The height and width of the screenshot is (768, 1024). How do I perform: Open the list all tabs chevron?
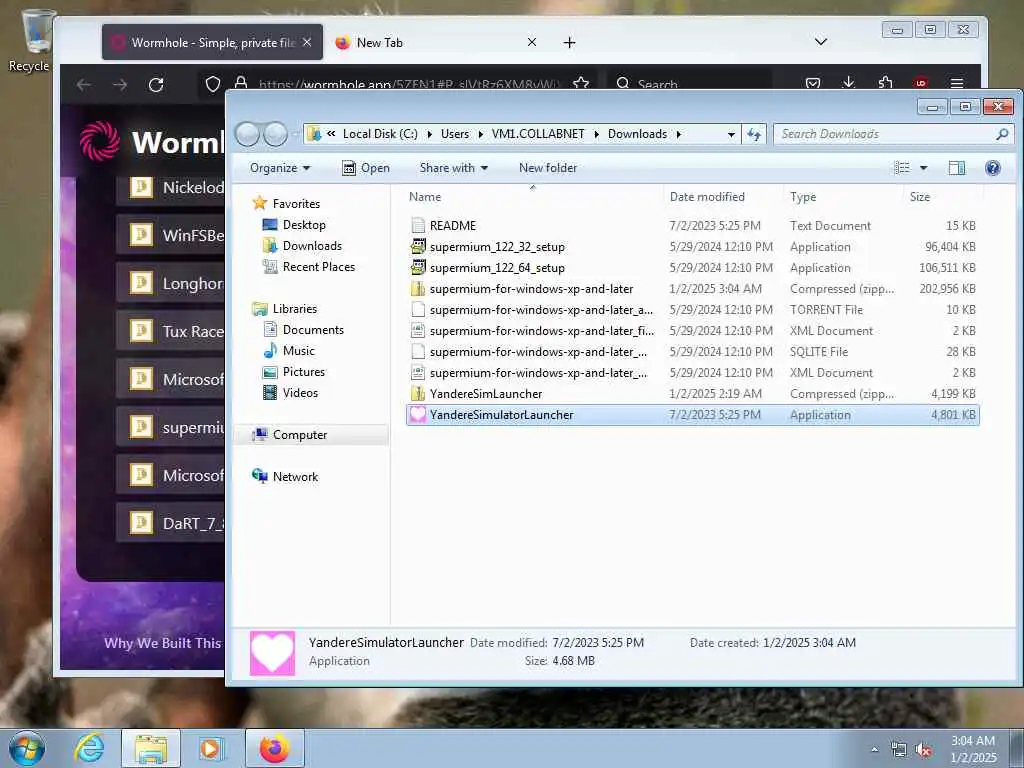click(x=821, y=42)
